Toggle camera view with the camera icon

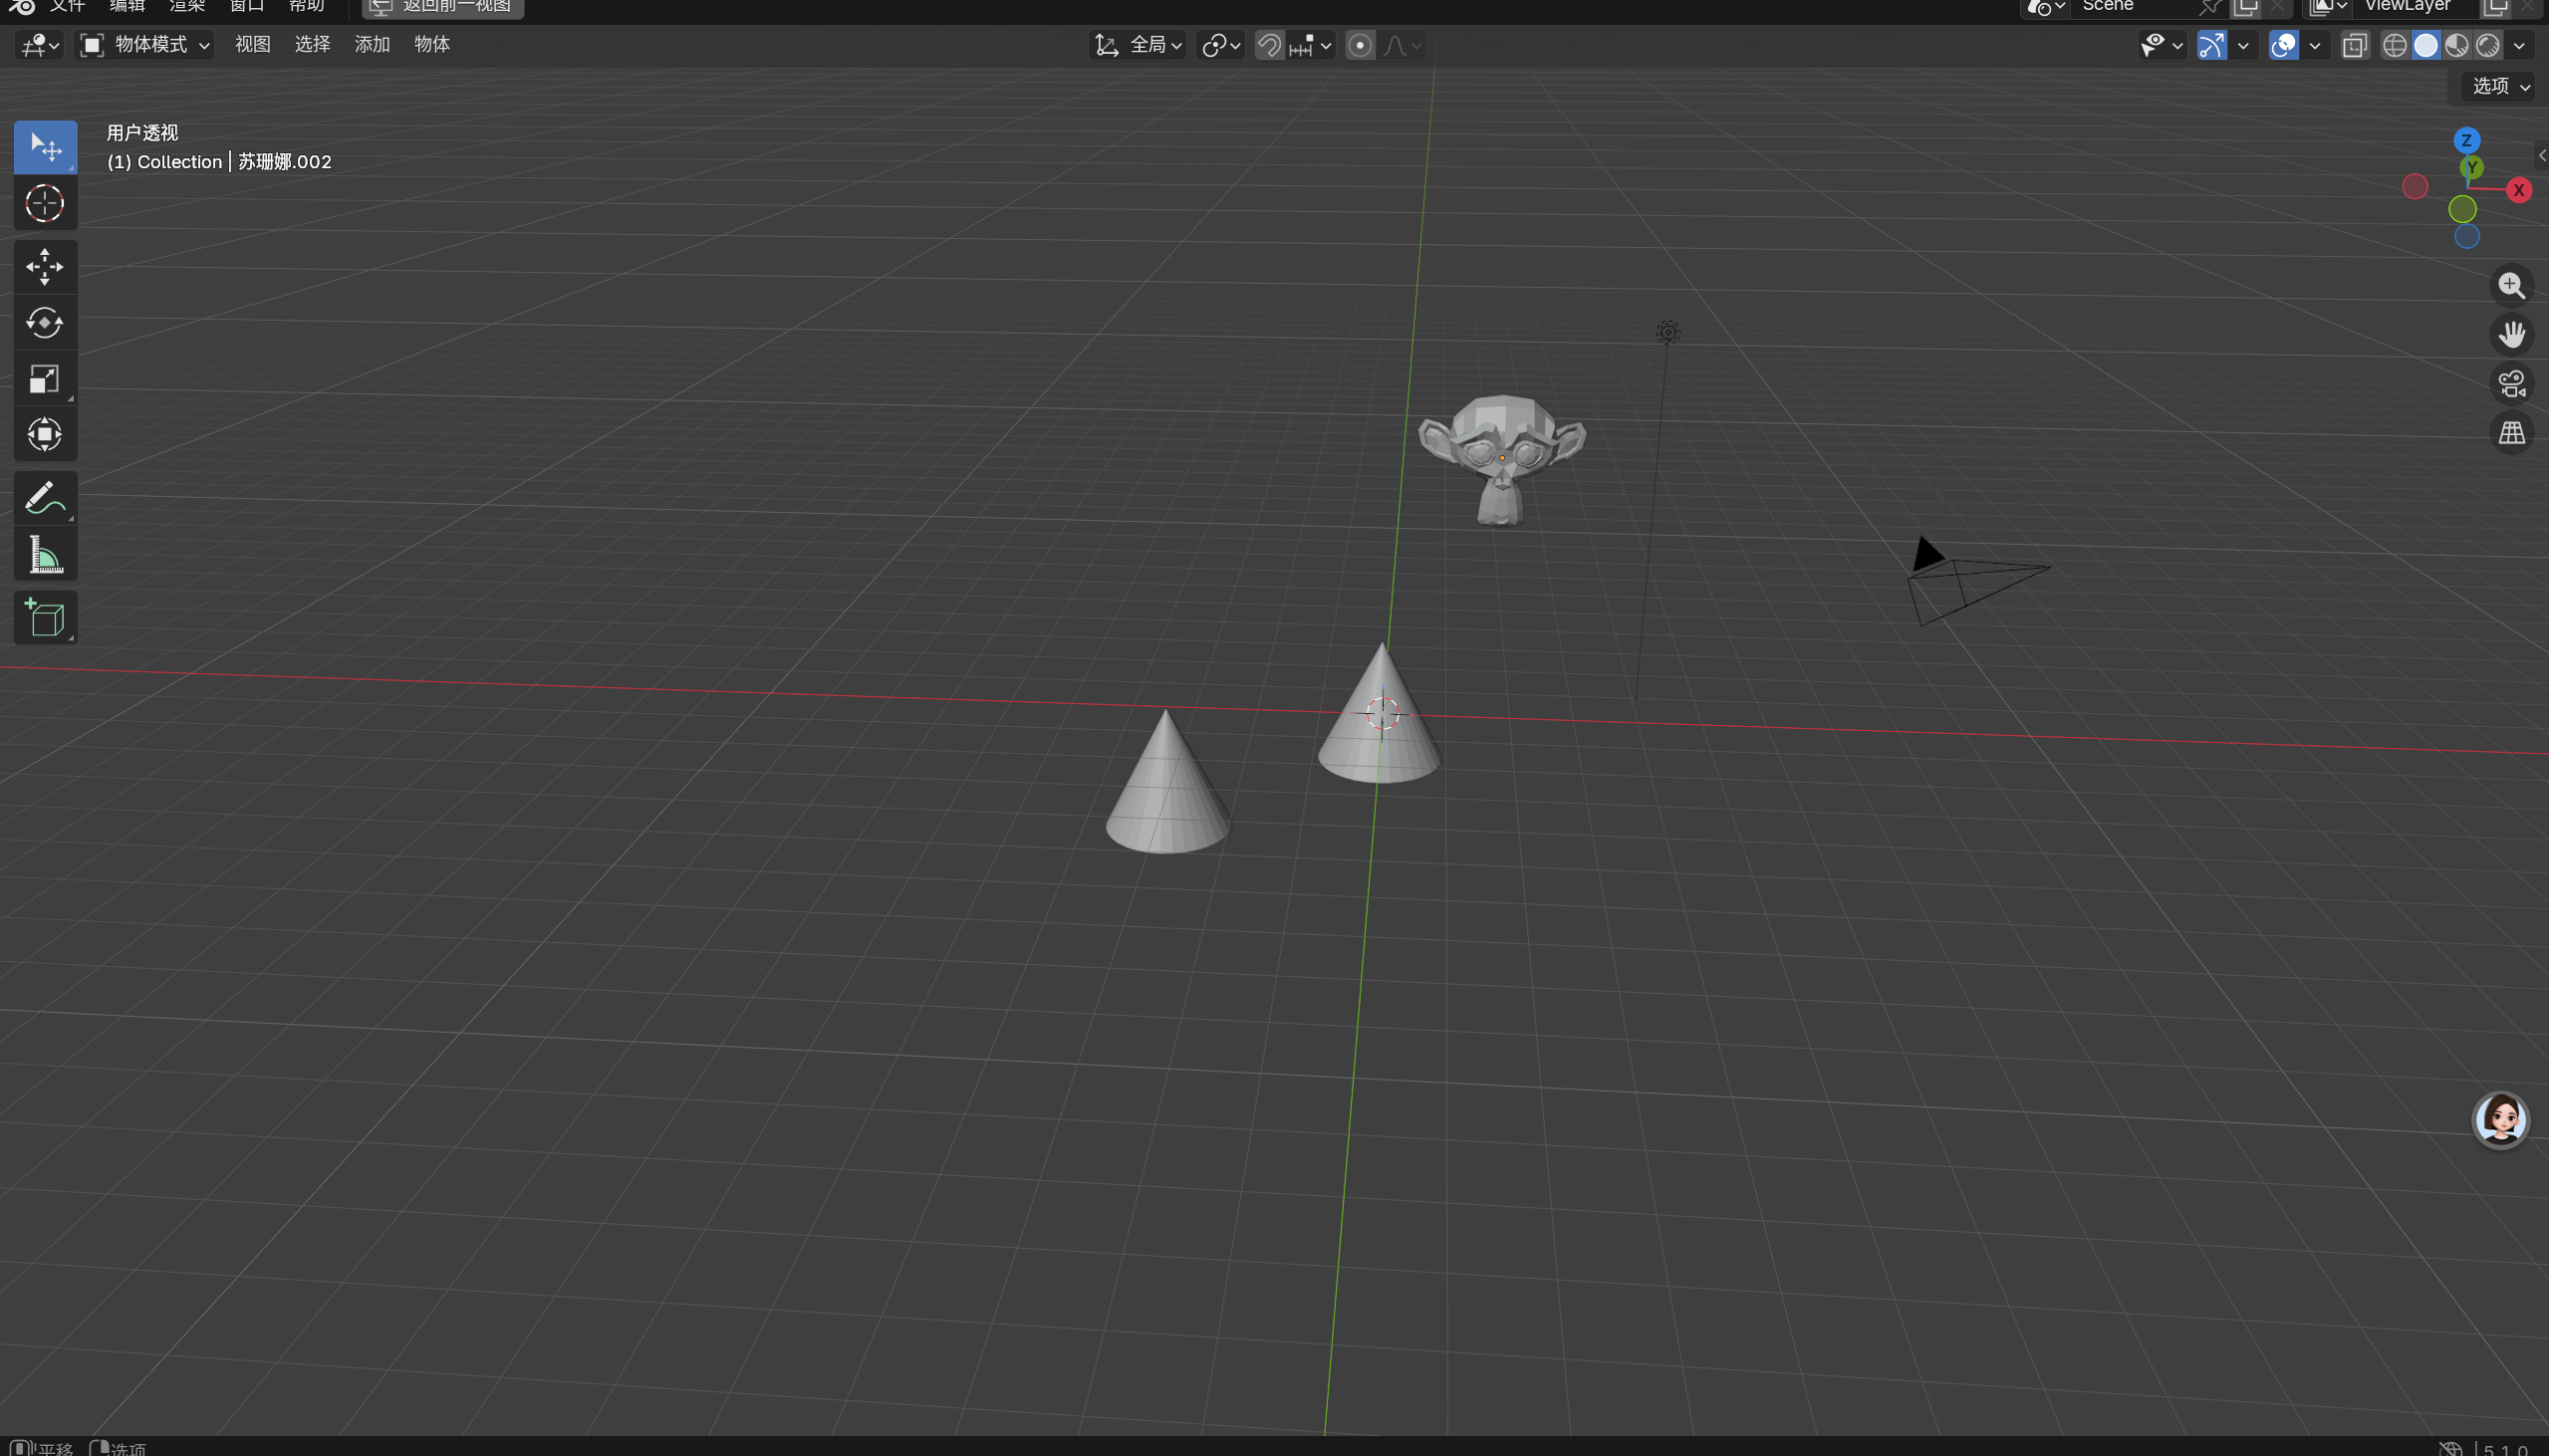2511,384
